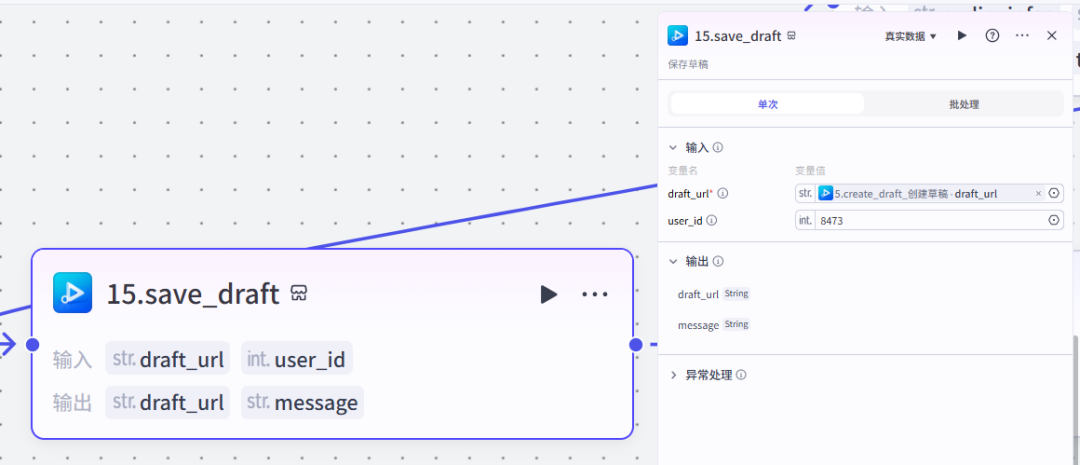Image resolution: width=1080 pixels, height=465 pixels.
Task: Click output message String entry in panel
Action: [714, 324]
